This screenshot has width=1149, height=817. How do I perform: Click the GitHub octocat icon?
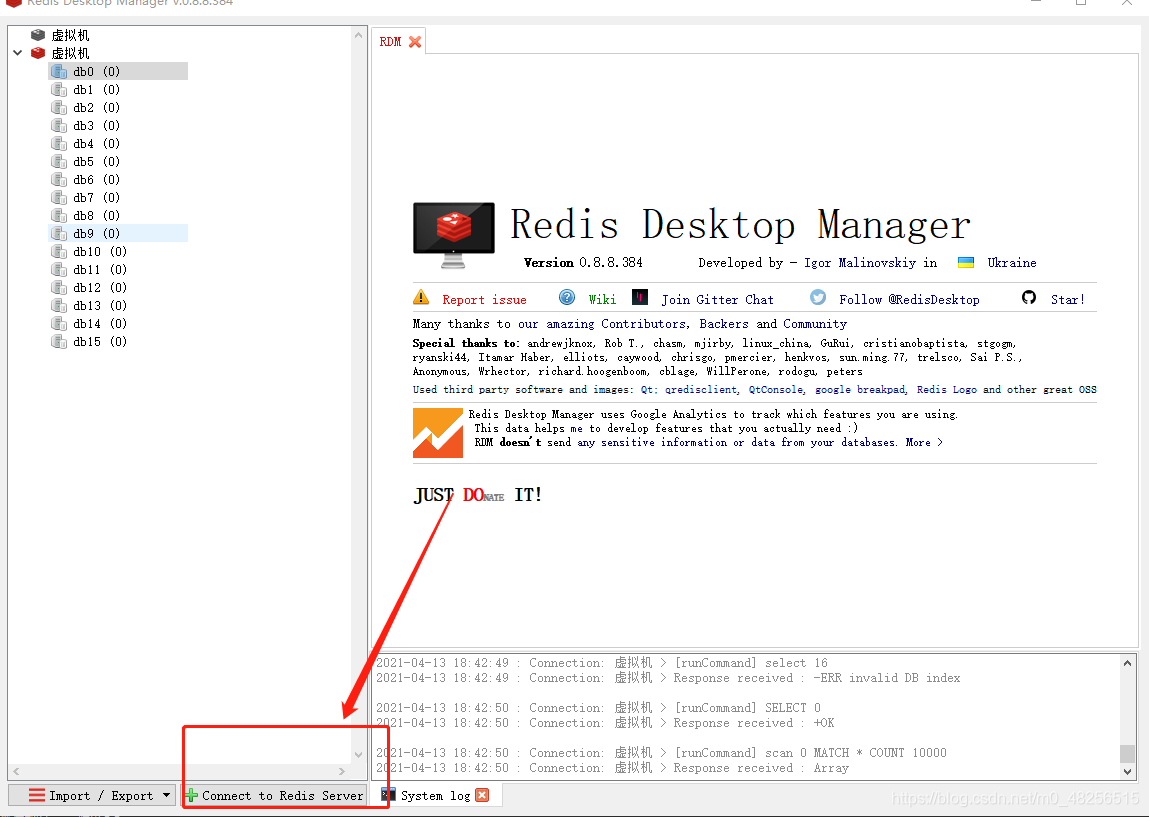click(x=1029, y=297)
